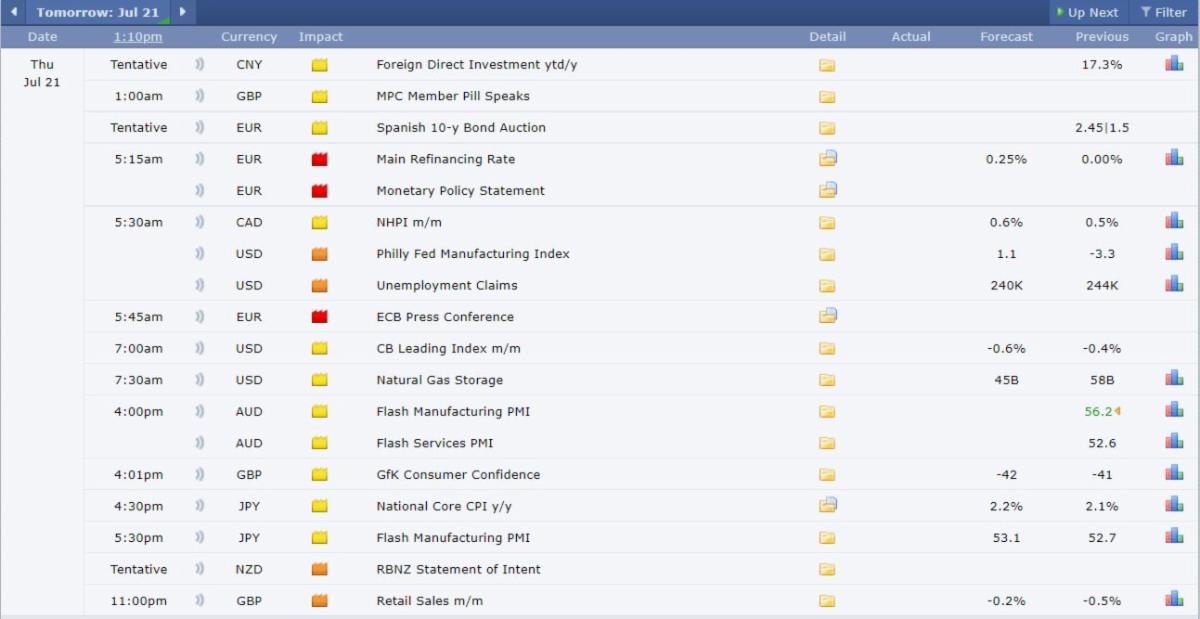Viewport: 1200px width, 619px height.
Task: Select the Spanish 10-y Bond Auction event
Action: tap(461, 128)
